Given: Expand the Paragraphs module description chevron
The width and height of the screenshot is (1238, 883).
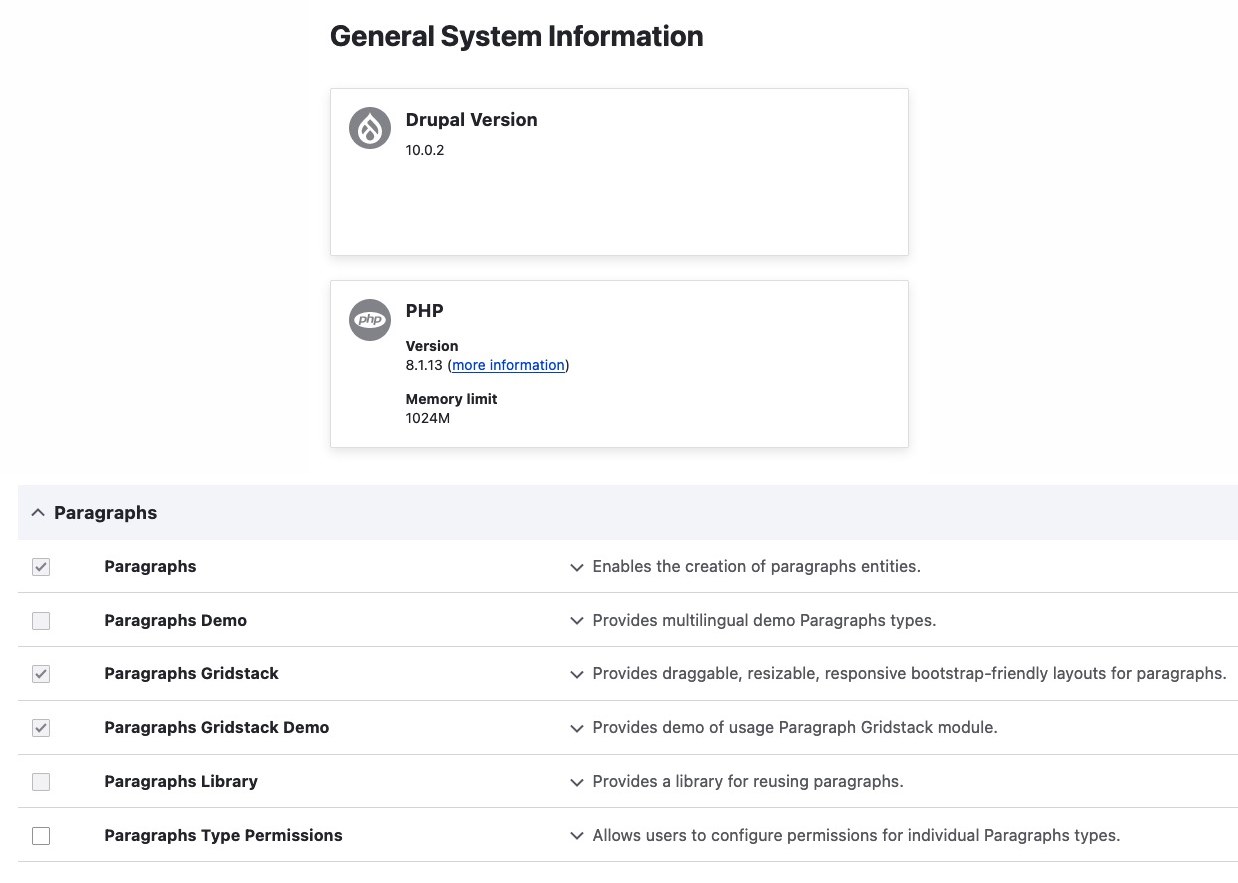Looking at the screenshot, I should click(x=576, y=567).
